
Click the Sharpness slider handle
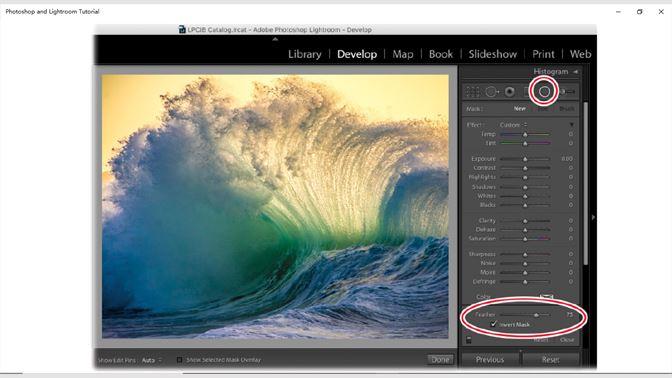point(525,255)
